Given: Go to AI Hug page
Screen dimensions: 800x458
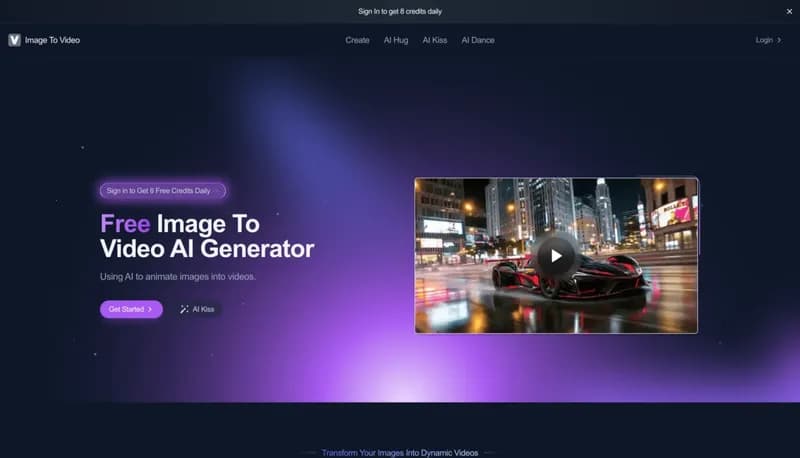Looking at the screenshot, I should (396, 40).
